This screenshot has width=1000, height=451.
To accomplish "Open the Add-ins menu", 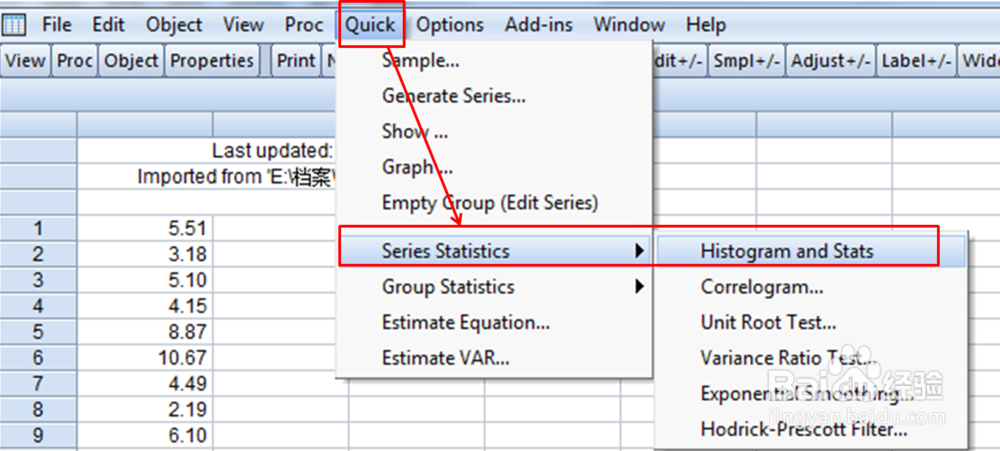I will tap(539, 24).
